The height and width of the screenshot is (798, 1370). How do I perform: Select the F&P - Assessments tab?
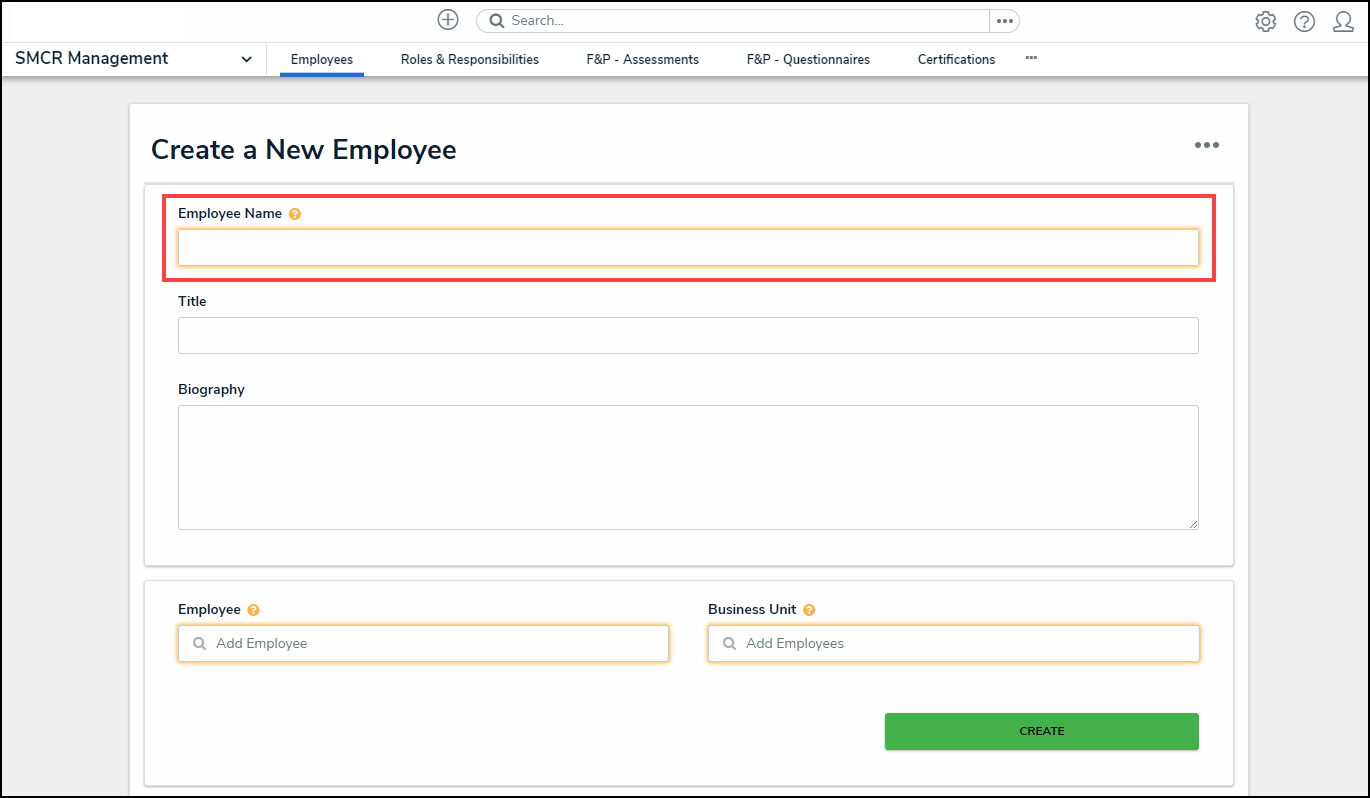tap(642, 59)
